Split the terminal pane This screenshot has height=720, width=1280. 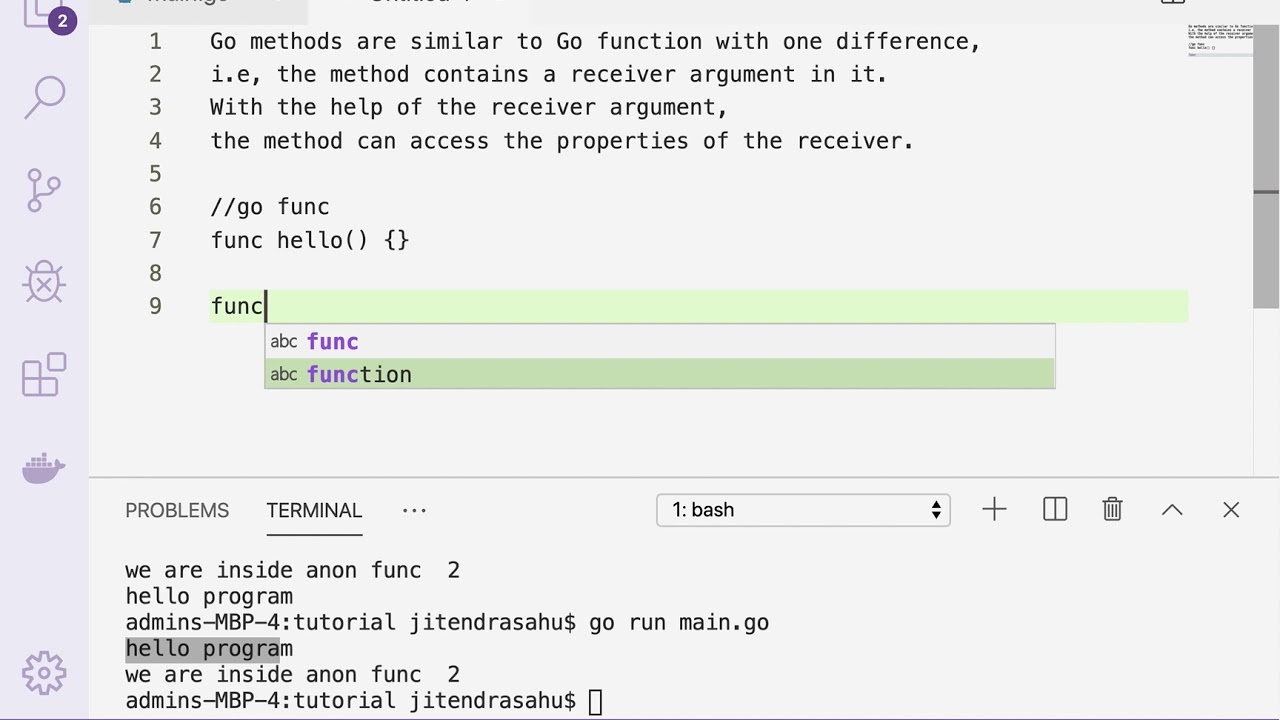[1055, 510]
